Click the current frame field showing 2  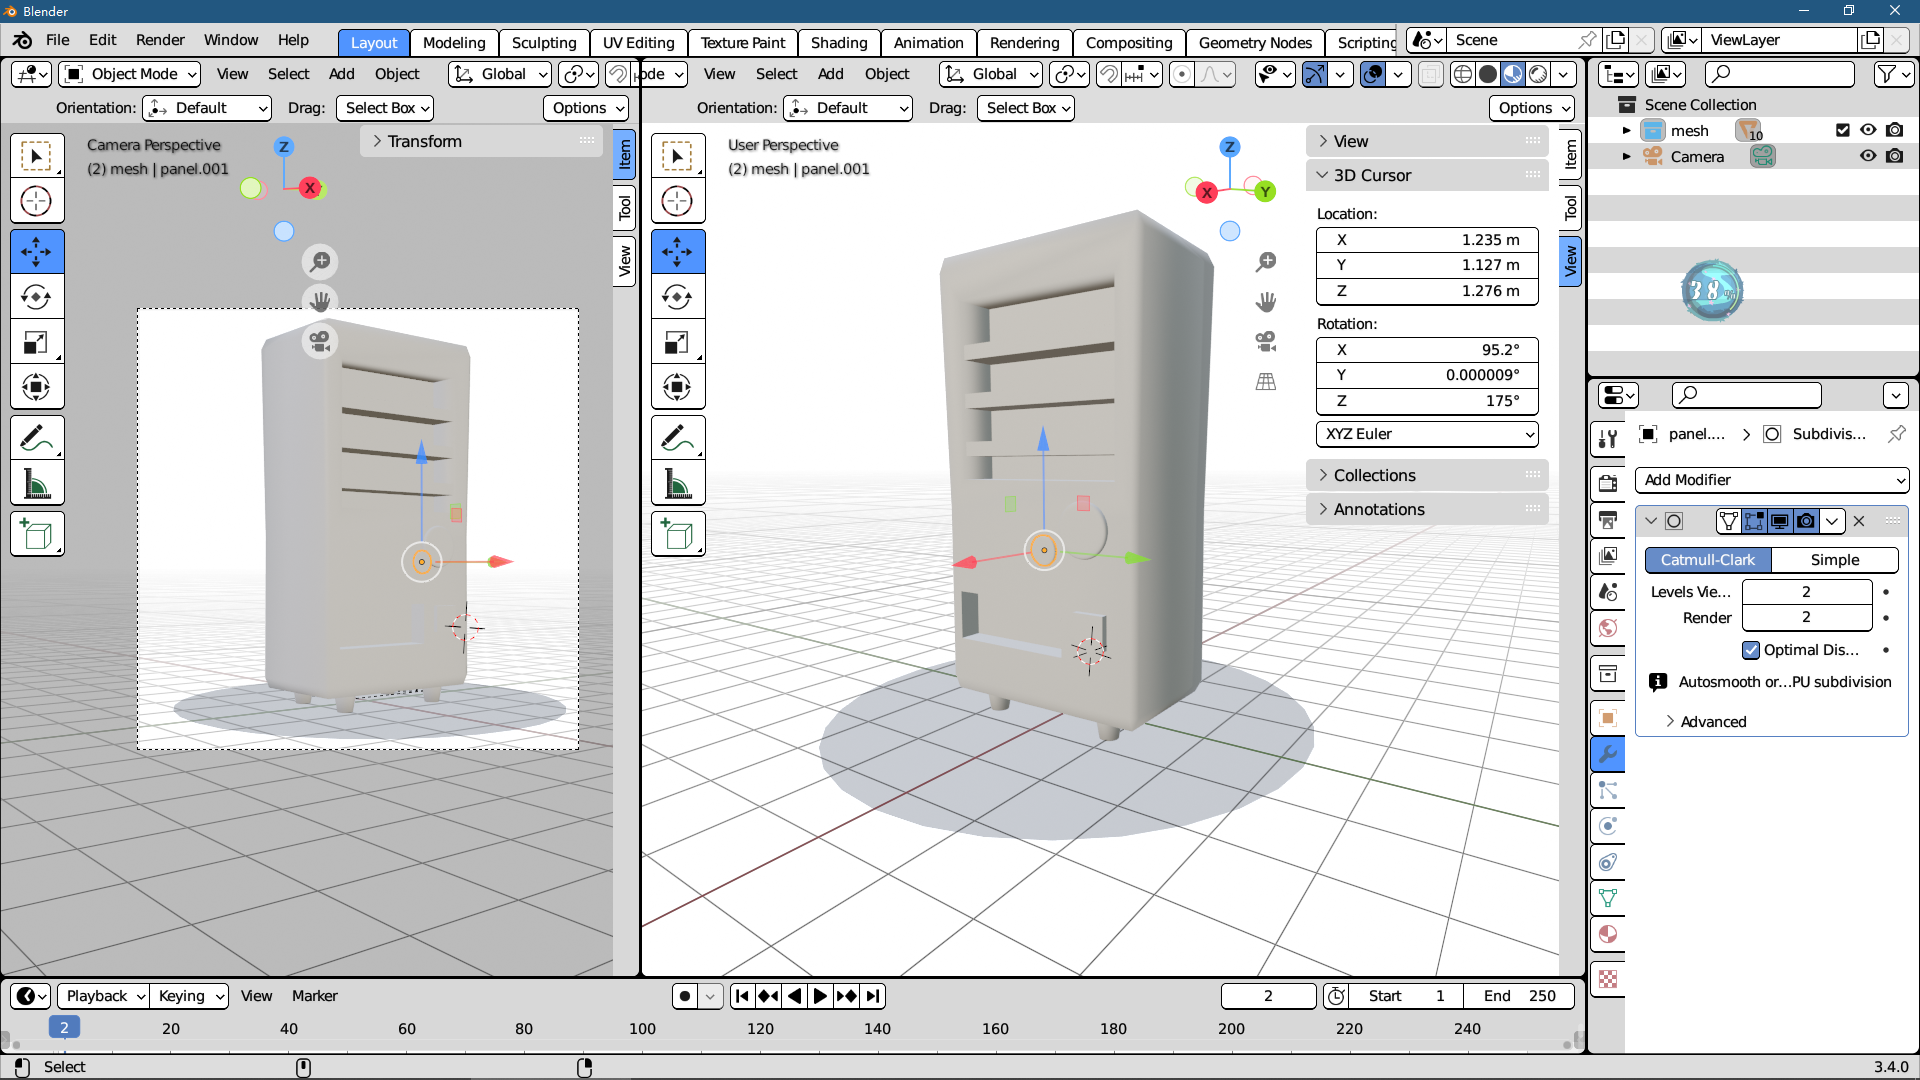click(x=1268, y=996)
